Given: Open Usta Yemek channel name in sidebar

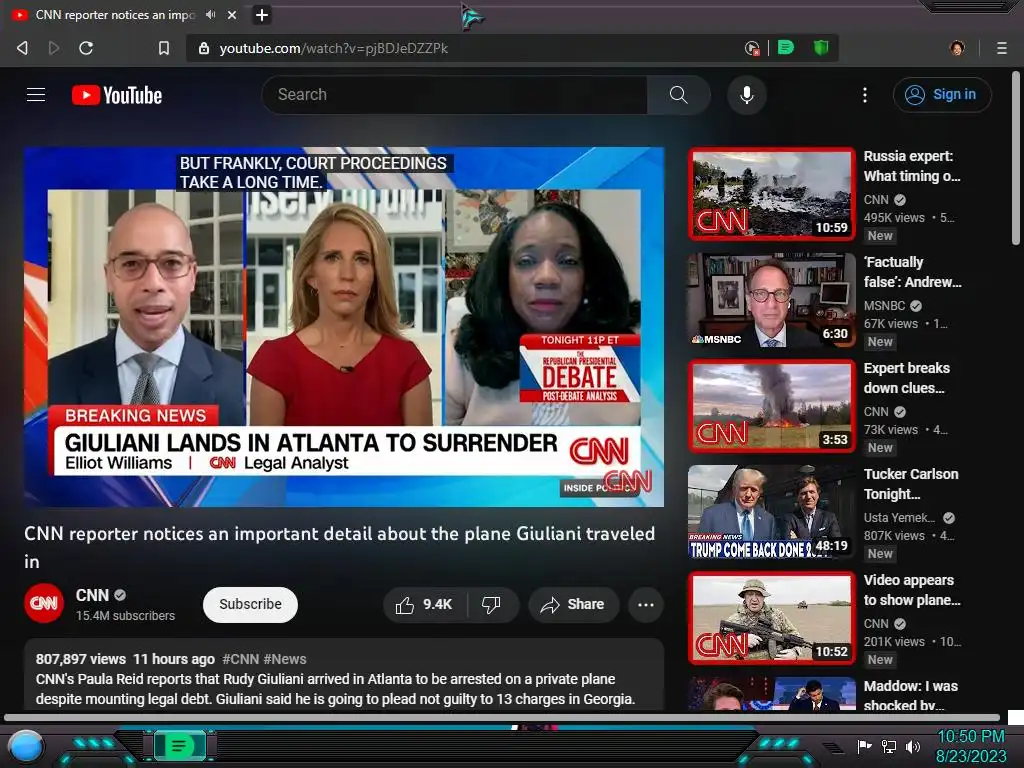Looking at the screenshot, I should [x=899, y=518].
